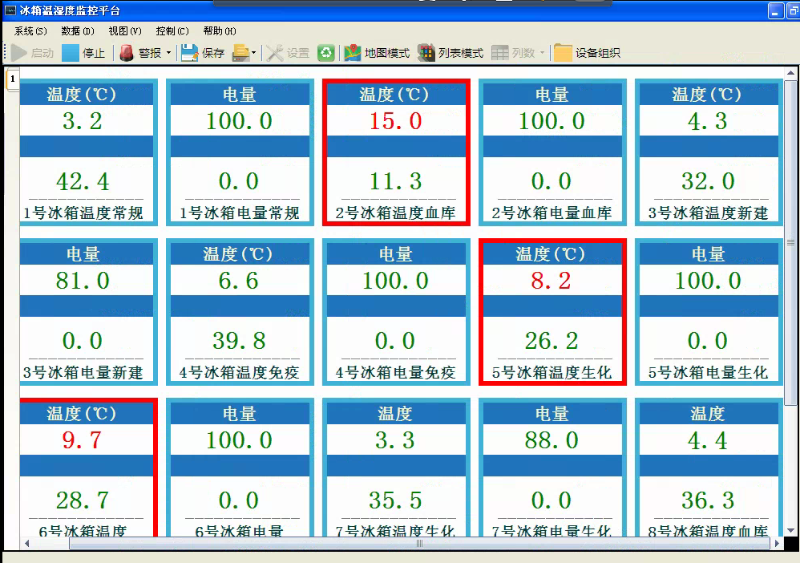Click the 3.3 value of 7号冰箱温度生化

coord(395,440)
